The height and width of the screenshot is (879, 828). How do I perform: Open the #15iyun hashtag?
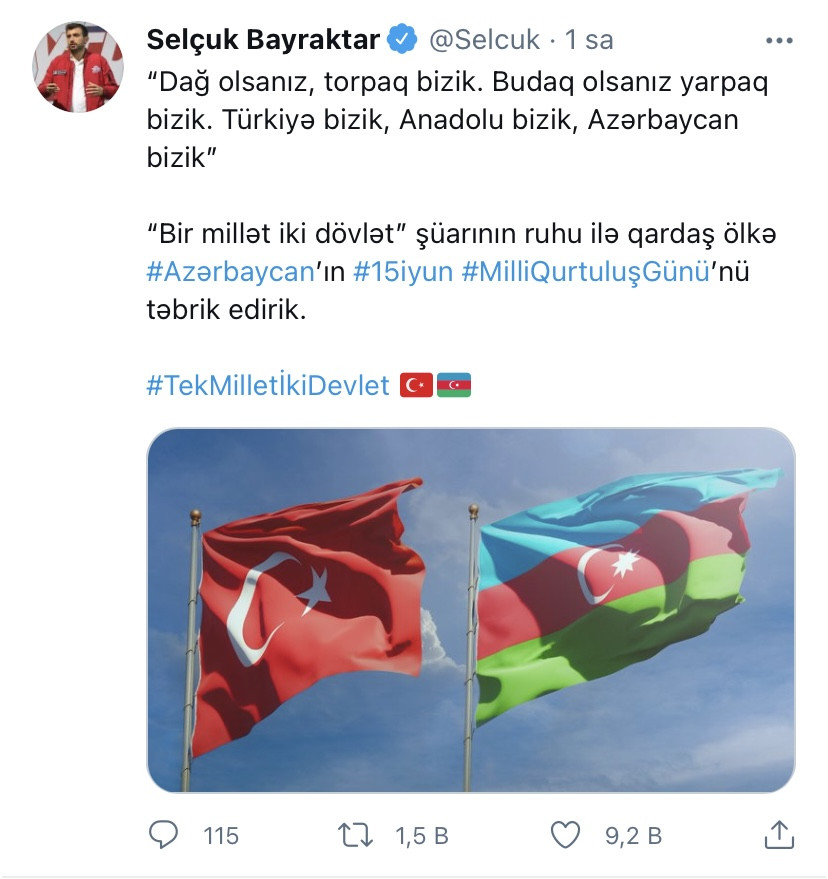403,272
